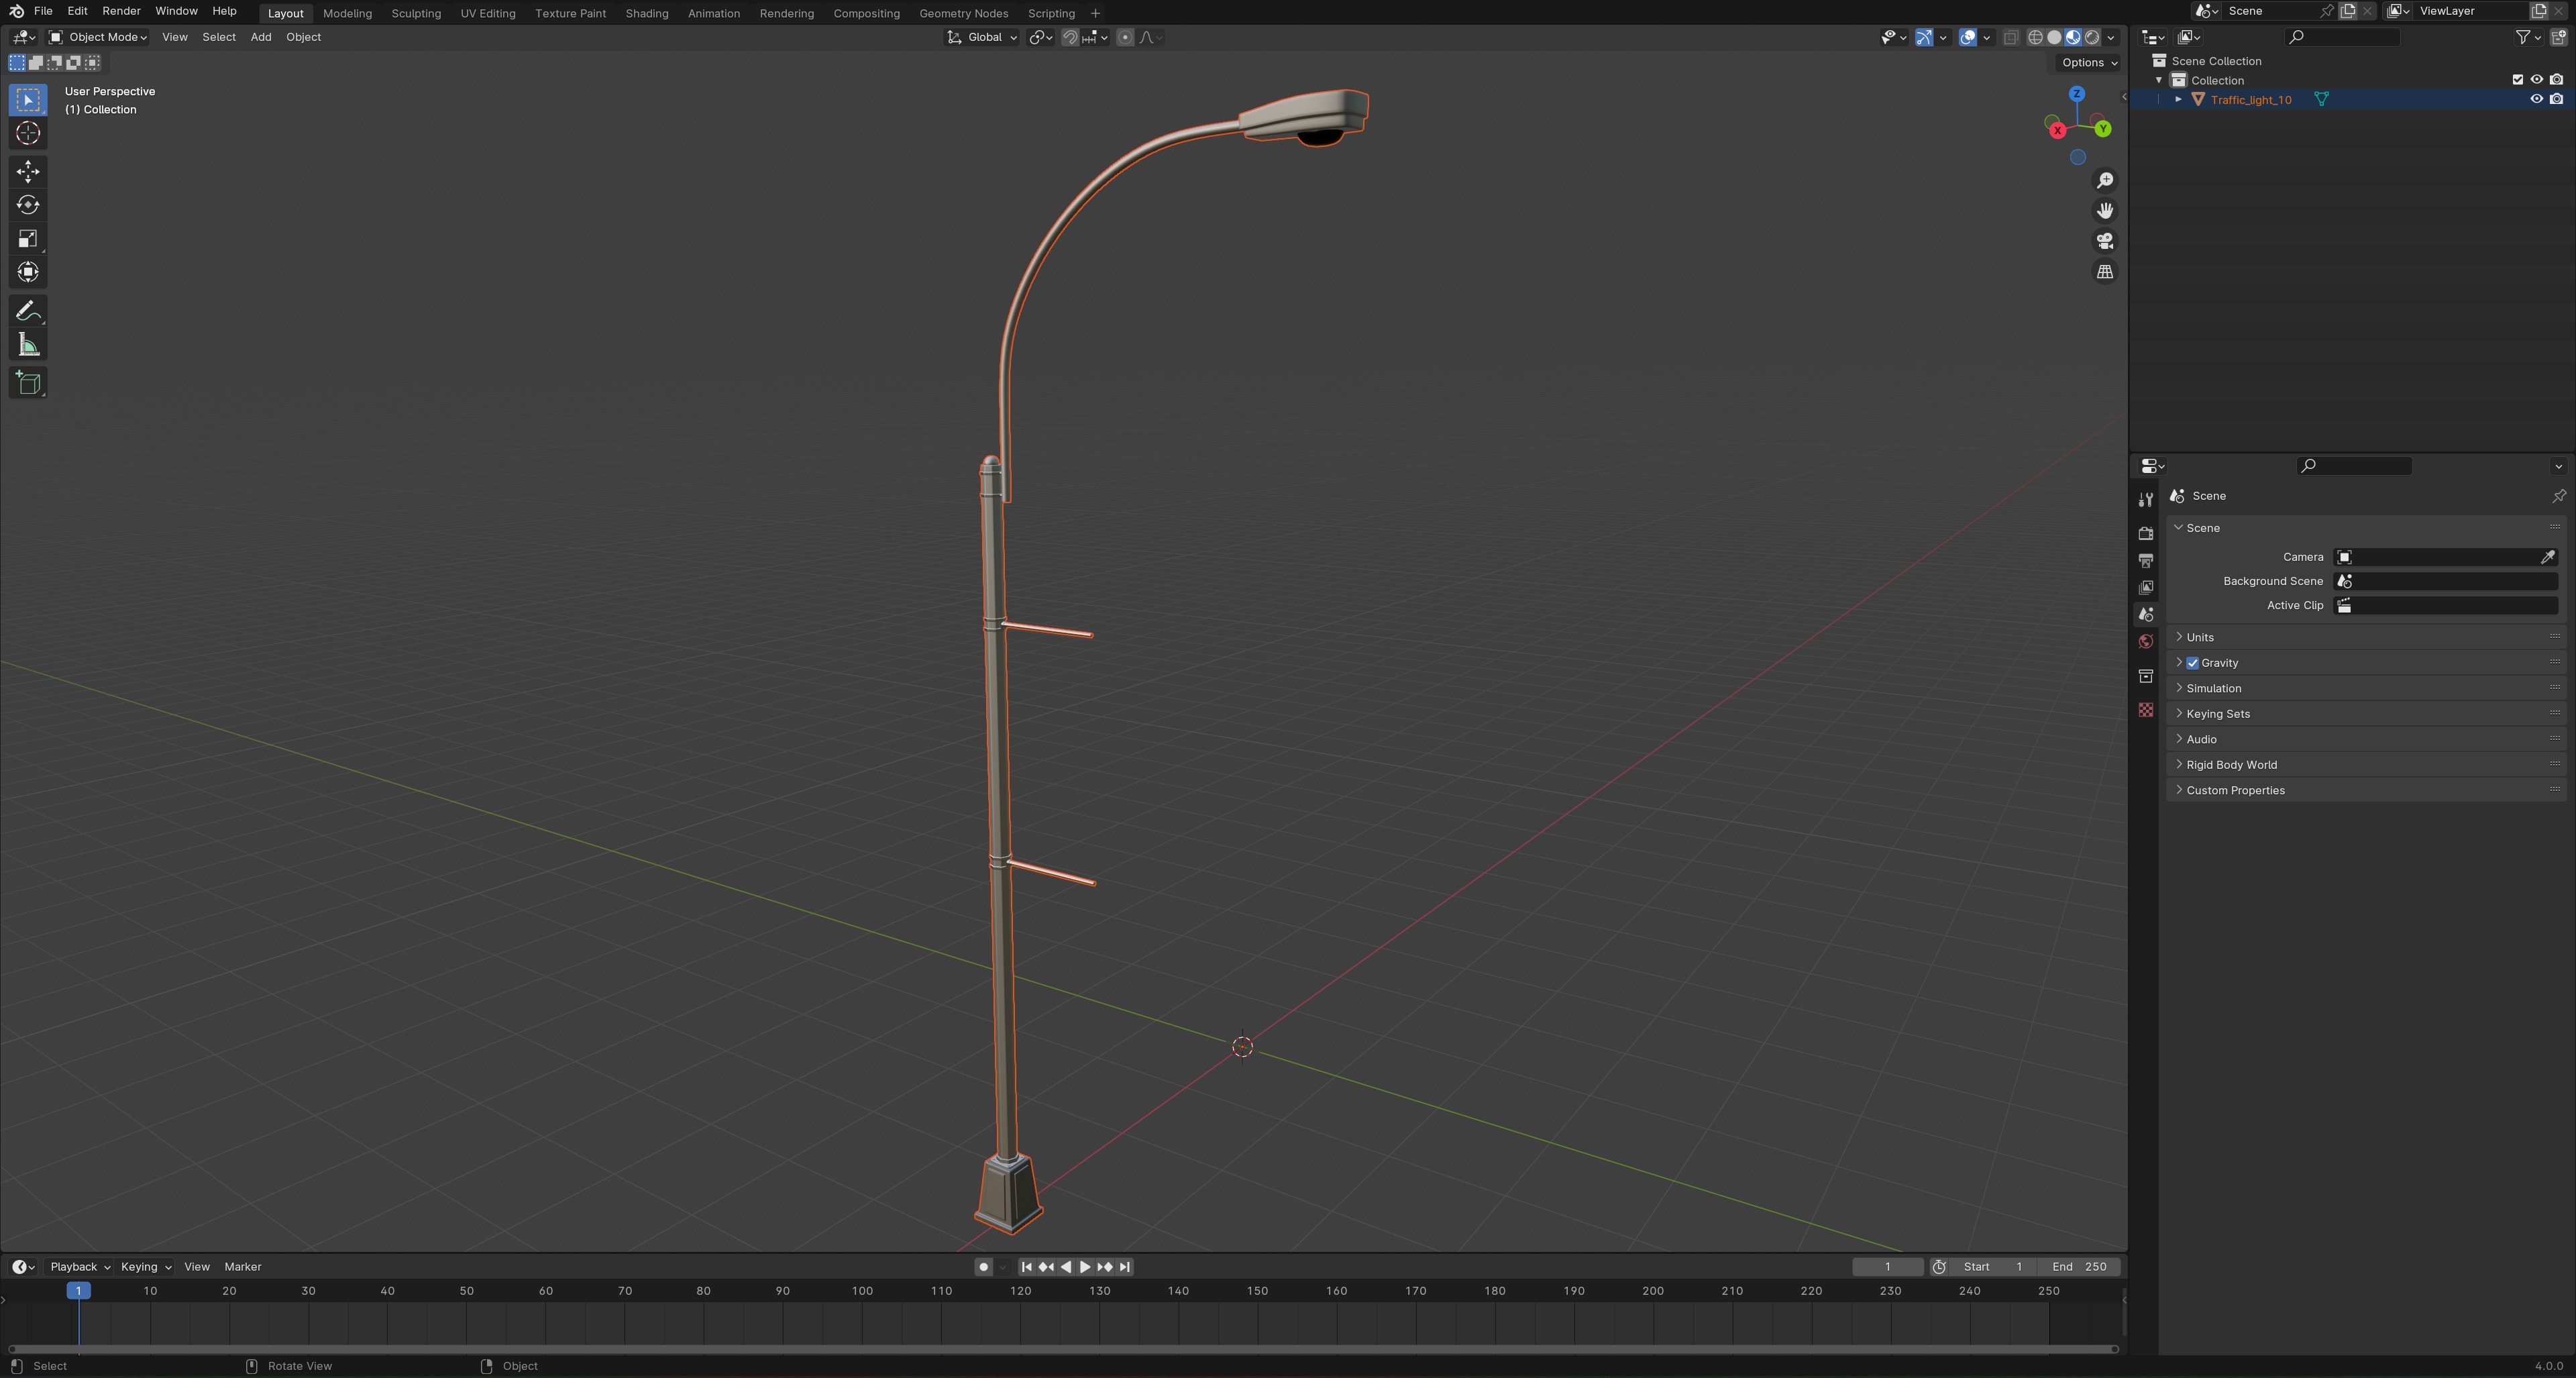Play the animation forward

click(x=1085, y=1267)
